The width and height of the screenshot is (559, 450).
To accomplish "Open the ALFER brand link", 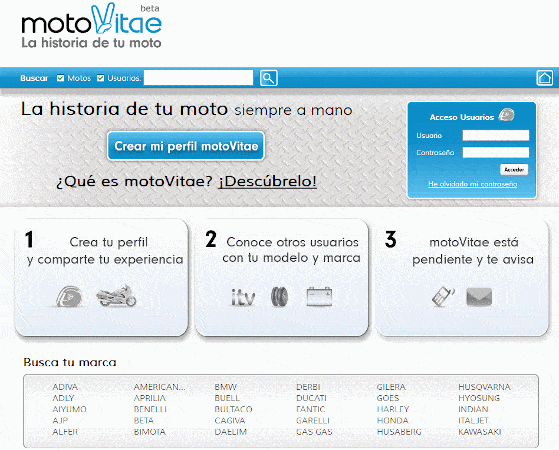I will pyautogui.click(x=65, y=432).
